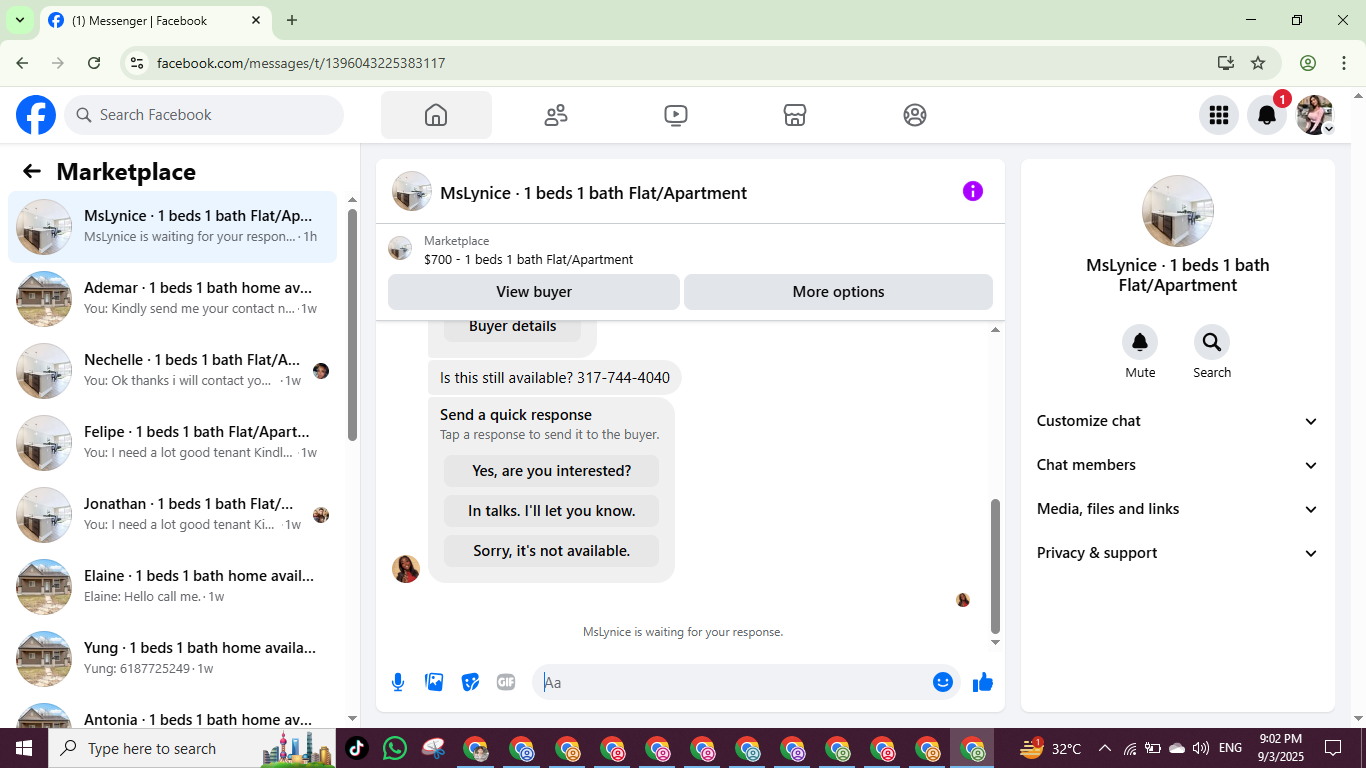Click the Buyer details button

click(x=512, y=327)
